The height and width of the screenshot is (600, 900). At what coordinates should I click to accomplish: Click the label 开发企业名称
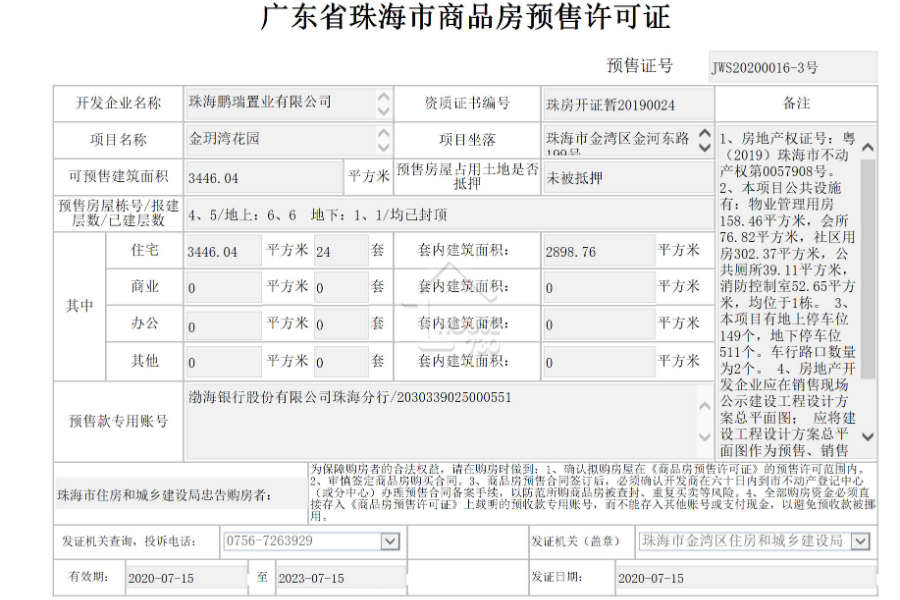click(118, 103)
